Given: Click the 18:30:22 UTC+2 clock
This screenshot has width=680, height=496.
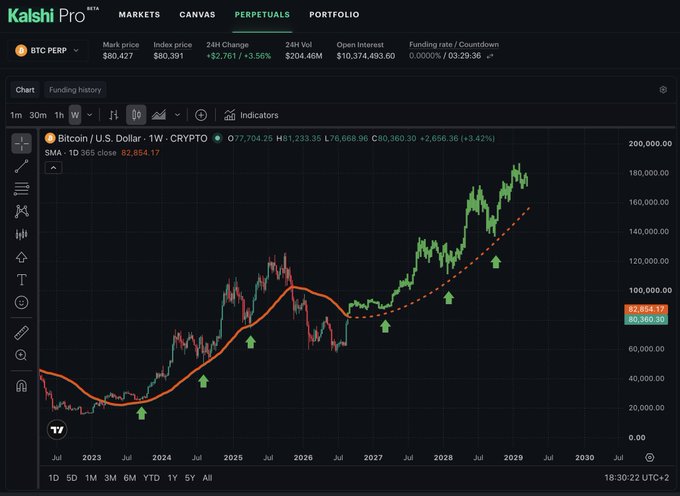Looking at the screenshot, I should (x=637, y=478).
